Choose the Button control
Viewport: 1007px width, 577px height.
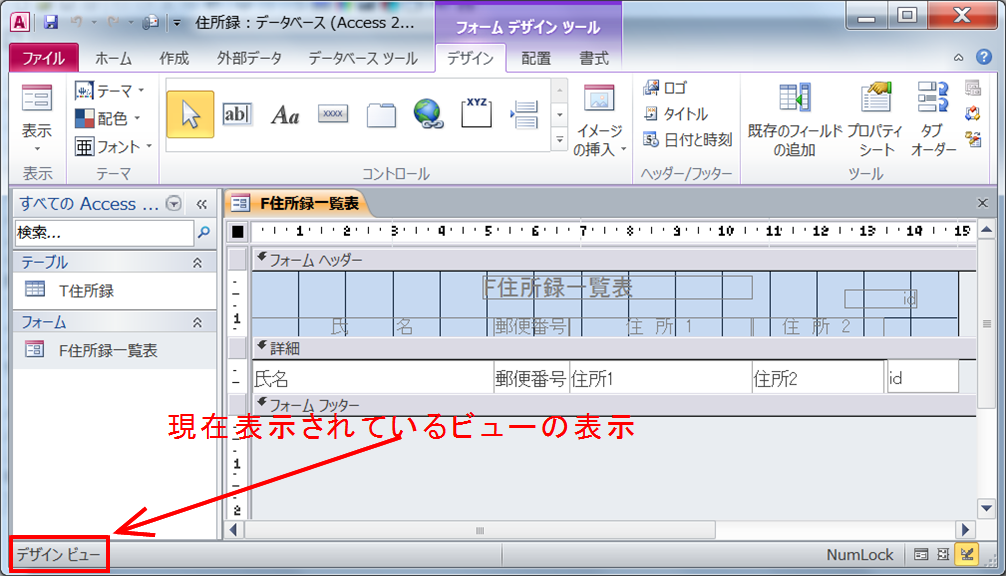click(x=333, y=114)
